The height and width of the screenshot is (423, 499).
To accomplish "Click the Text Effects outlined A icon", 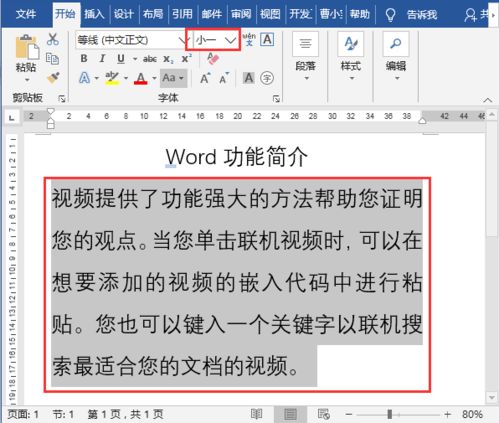I will [84, 78].
